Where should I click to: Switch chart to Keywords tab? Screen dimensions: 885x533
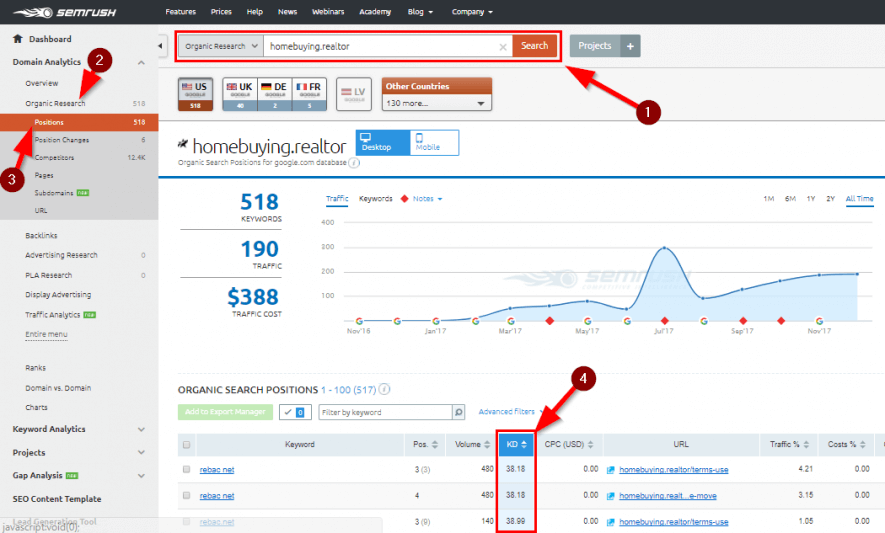pyautogui.click(x=375, y=199)
